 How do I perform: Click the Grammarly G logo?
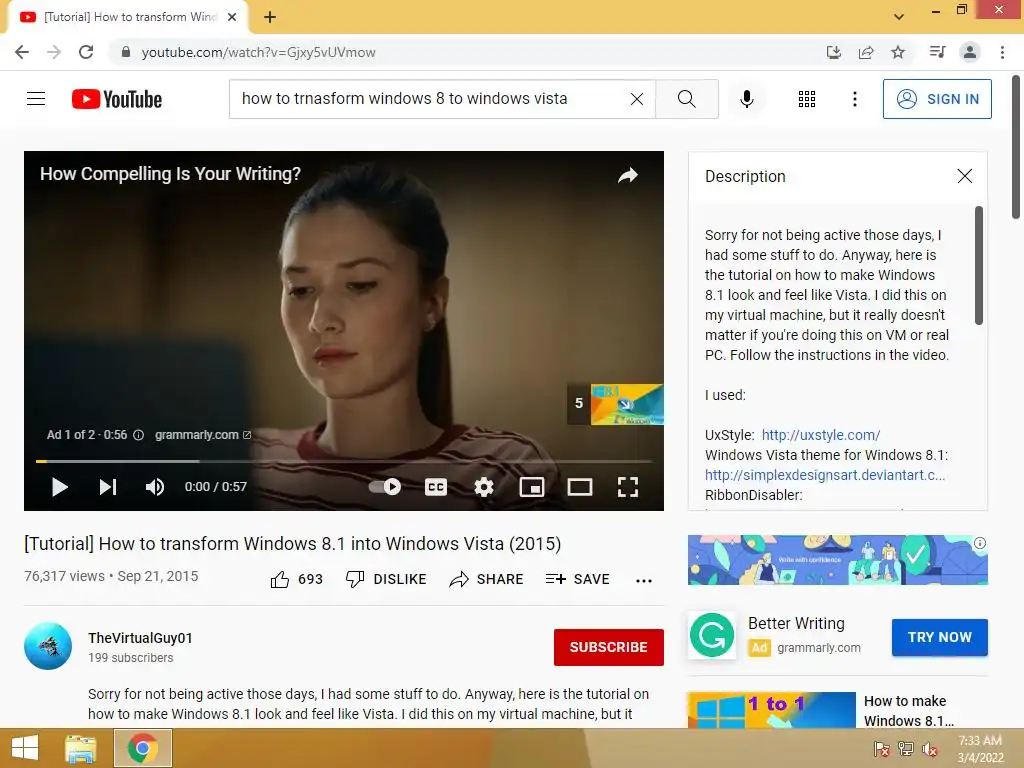click(712, 635)
